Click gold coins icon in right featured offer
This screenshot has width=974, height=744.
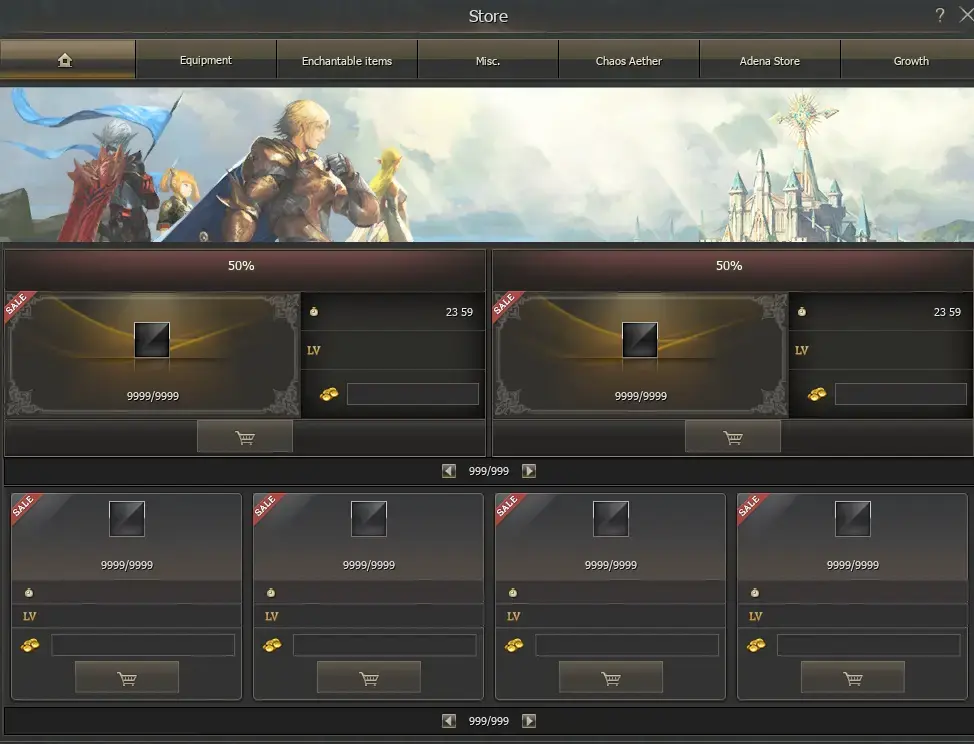click(817, 394)
